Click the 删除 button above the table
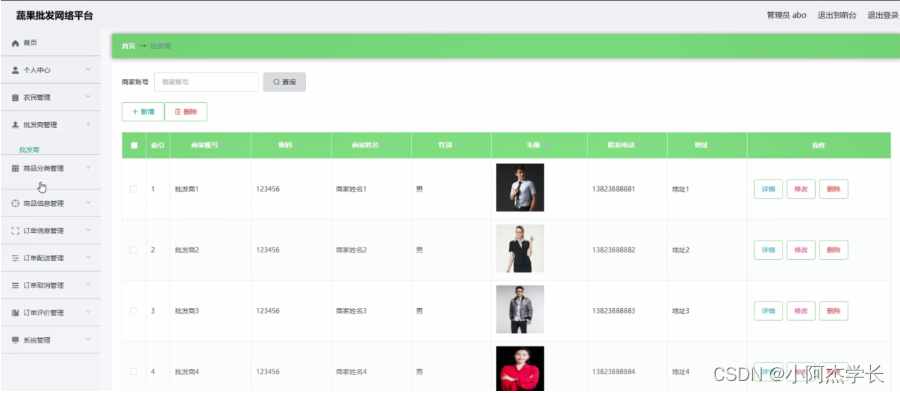Image resolution: width=900 pixels, height=393 pixels. tap(186, 112)
